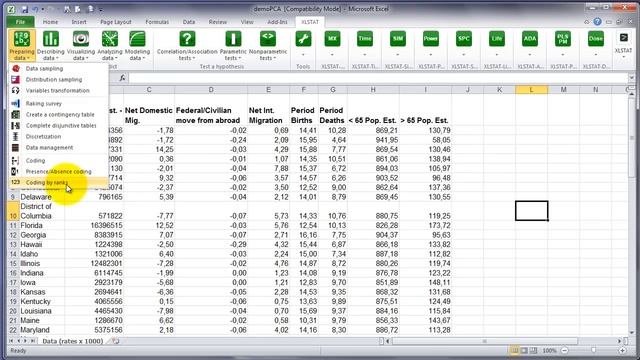The image size is (640, 360).
Task: Switch to the View tab
Action: 247,22
